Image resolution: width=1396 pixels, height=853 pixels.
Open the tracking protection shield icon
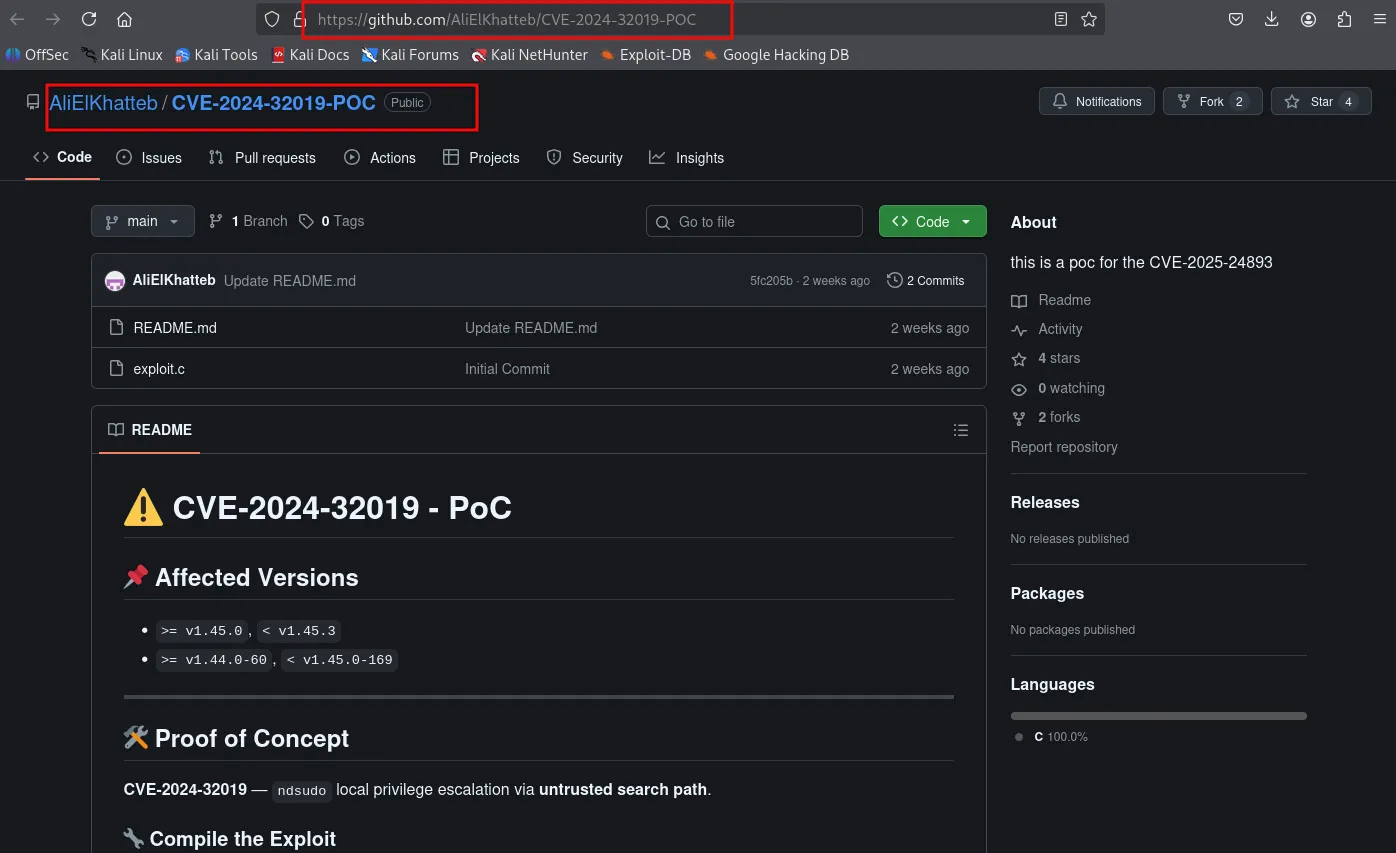pos(272,19)
